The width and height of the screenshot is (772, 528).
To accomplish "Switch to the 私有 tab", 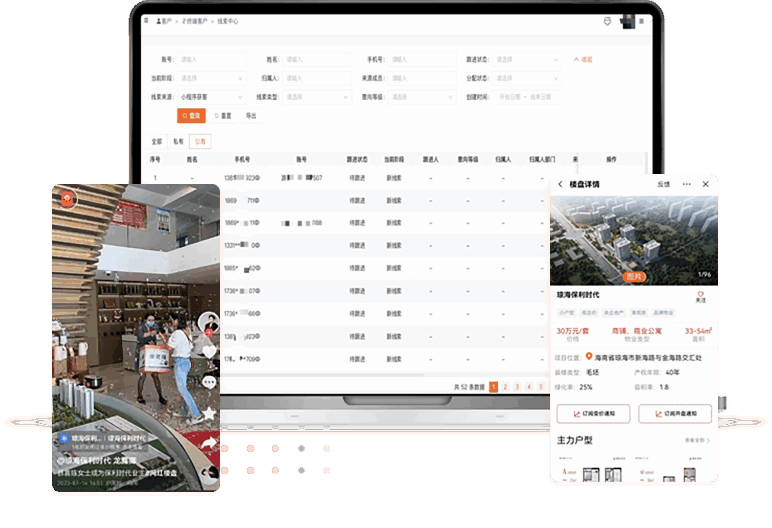I will point(178,142).
